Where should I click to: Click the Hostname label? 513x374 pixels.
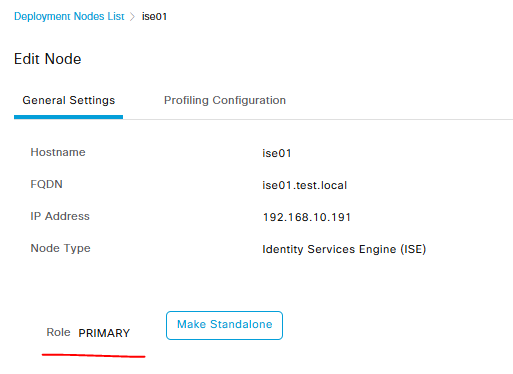point(58,152)
